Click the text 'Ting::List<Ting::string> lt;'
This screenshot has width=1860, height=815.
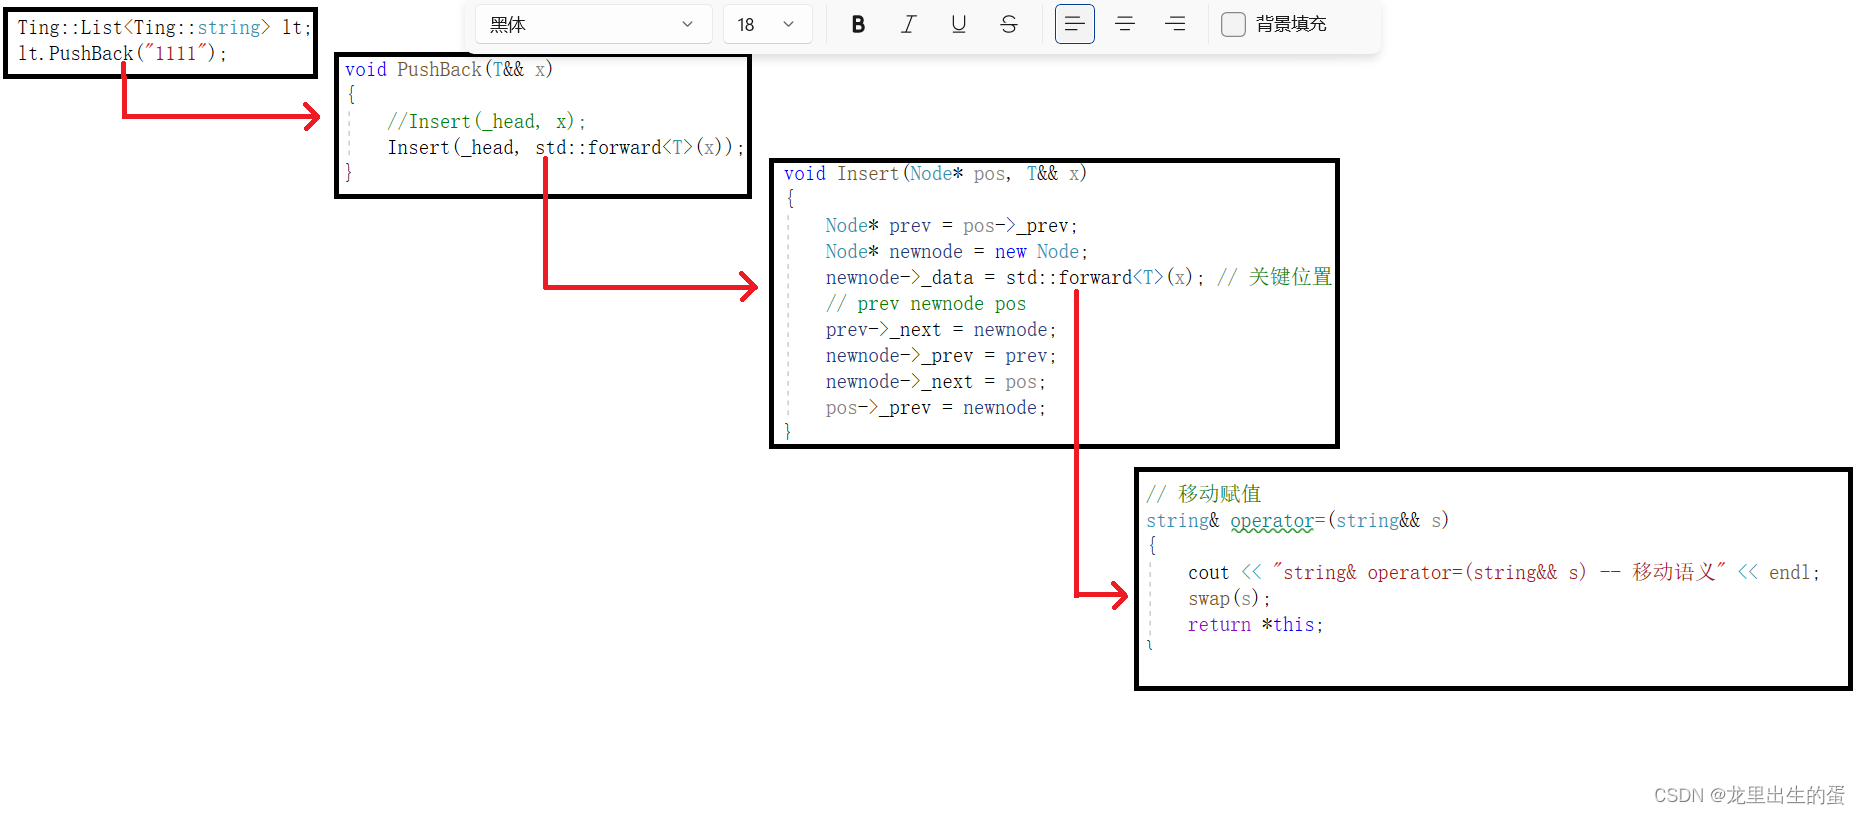click(164, 28)
